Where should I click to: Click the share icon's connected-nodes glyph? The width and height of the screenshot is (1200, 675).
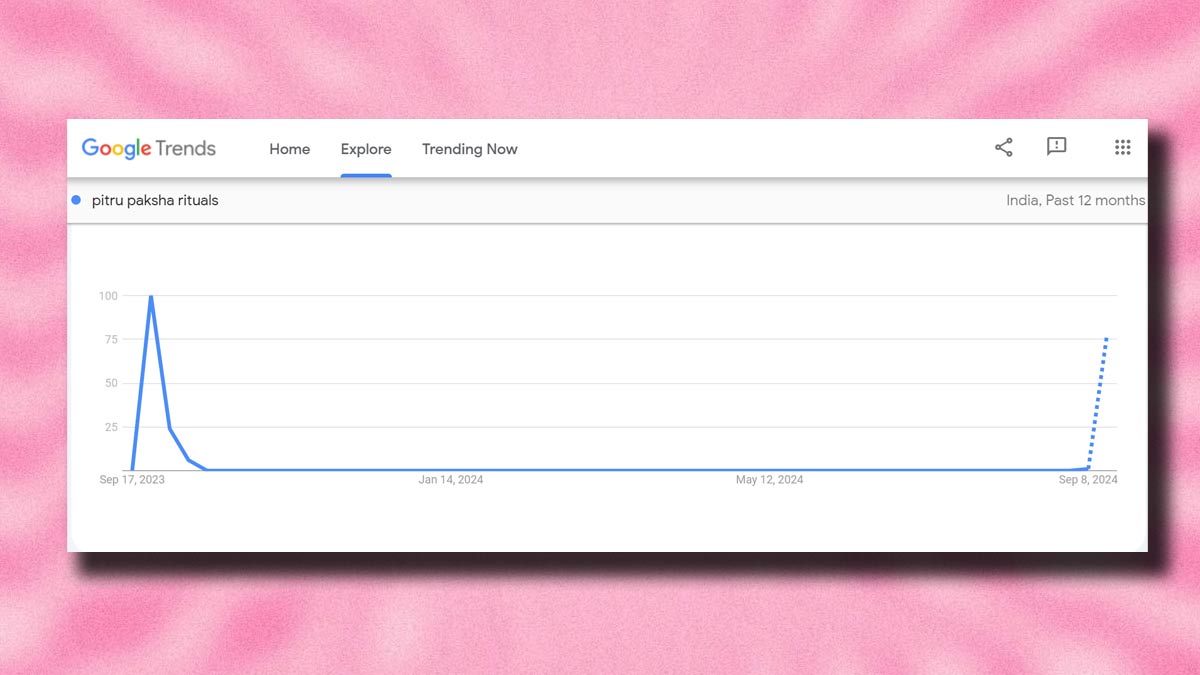[1003, 146]
